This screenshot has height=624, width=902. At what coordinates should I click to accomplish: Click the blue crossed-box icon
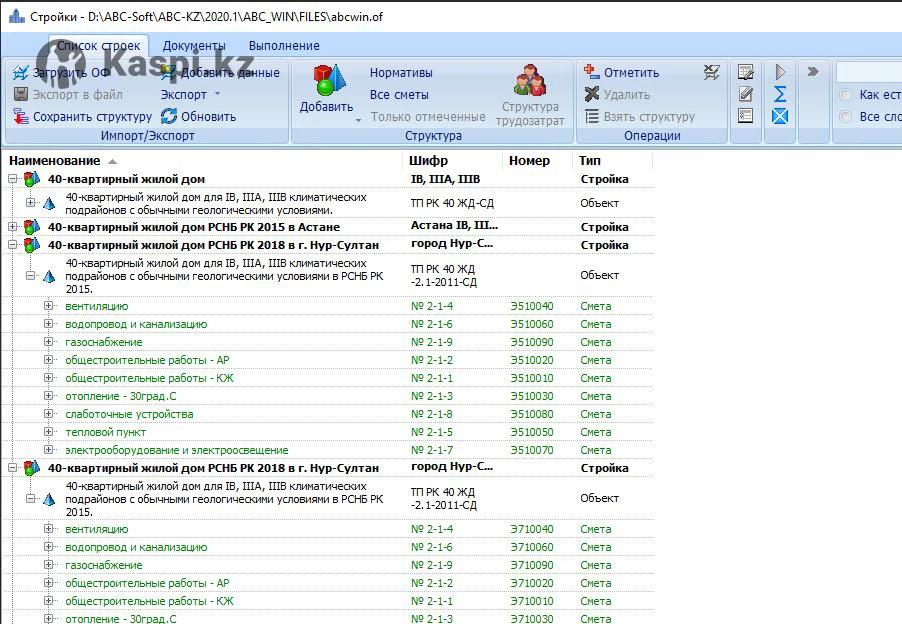[780, 116]
